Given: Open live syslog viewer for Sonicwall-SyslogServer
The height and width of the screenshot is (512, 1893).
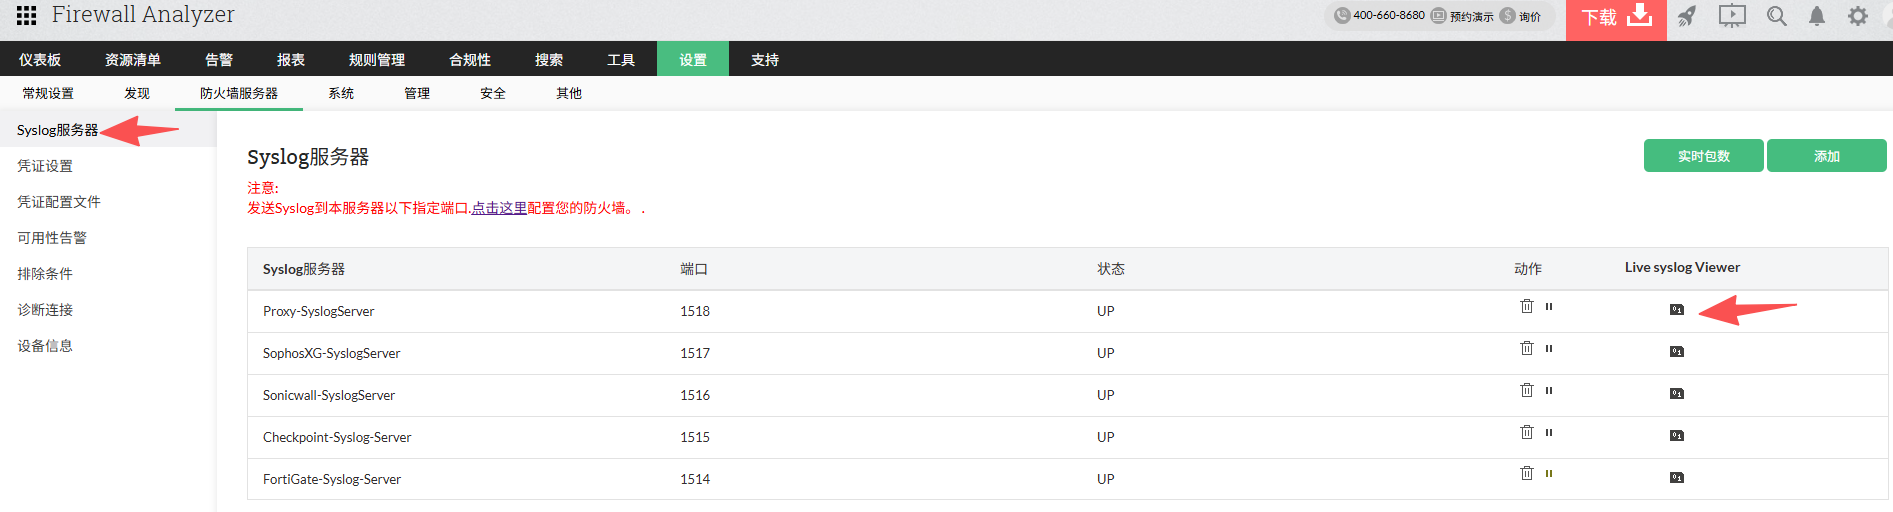Looking at the screenshot, I should 1677,394.
